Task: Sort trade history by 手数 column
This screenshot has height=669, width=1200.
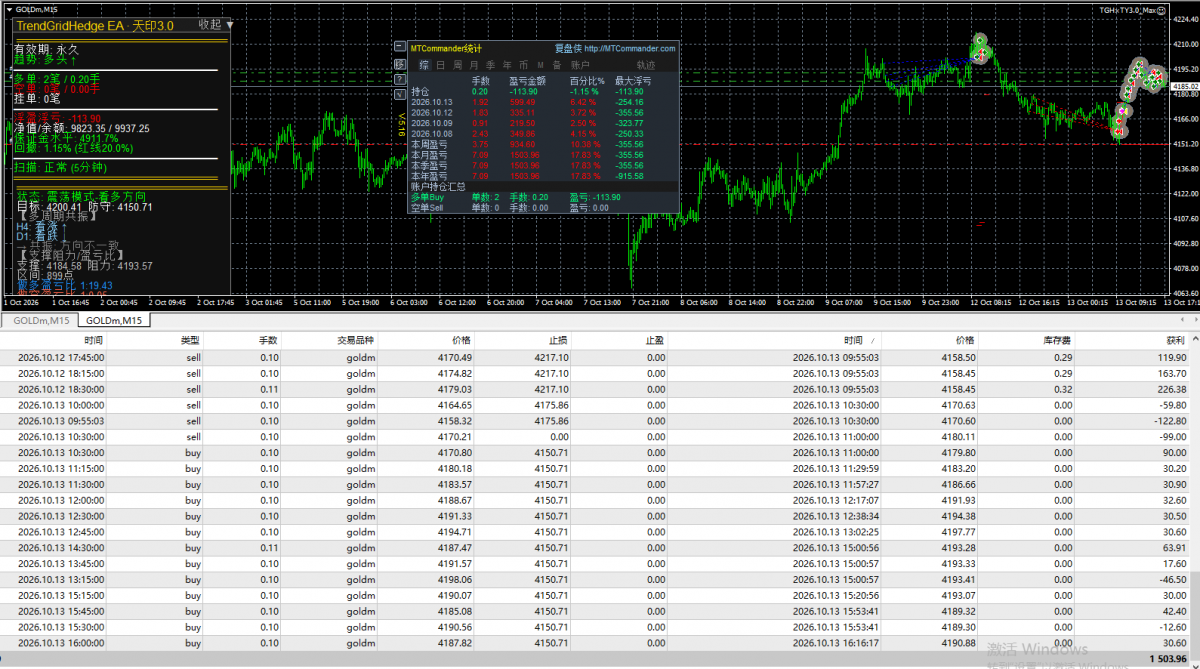Action: tap(268, 340)
